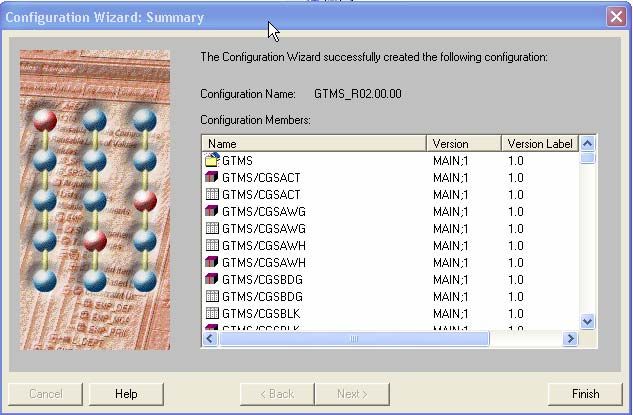
Task: Click the table icon beside GTMS/CGSACT
Action: [x=212, y=194]
